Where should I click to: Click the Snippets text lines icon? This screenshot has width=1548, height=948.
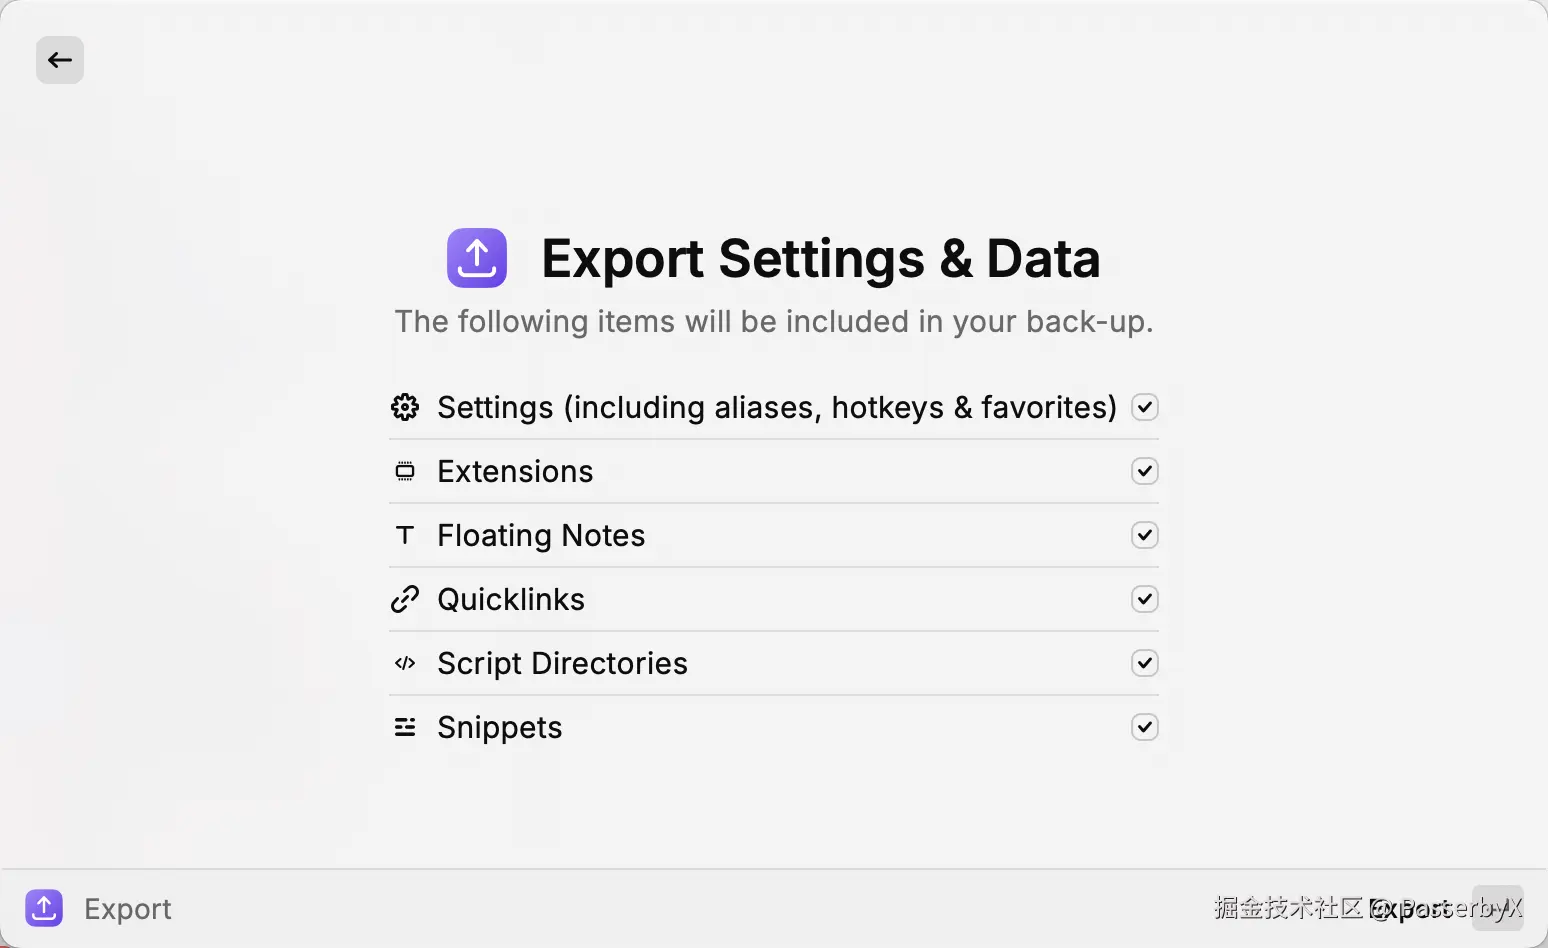[x=405, y=727]
